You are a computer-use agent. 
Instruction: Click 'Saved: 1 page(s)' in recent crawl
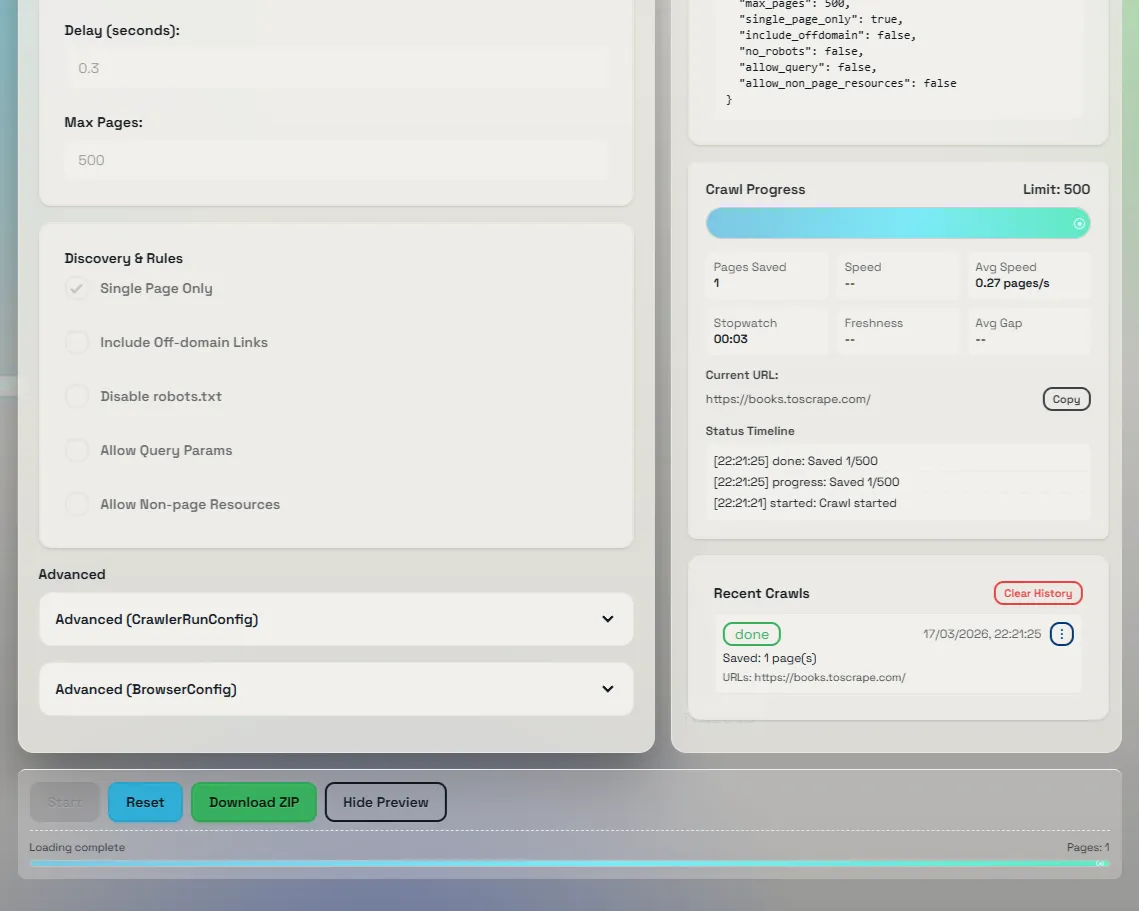point(769,658)
